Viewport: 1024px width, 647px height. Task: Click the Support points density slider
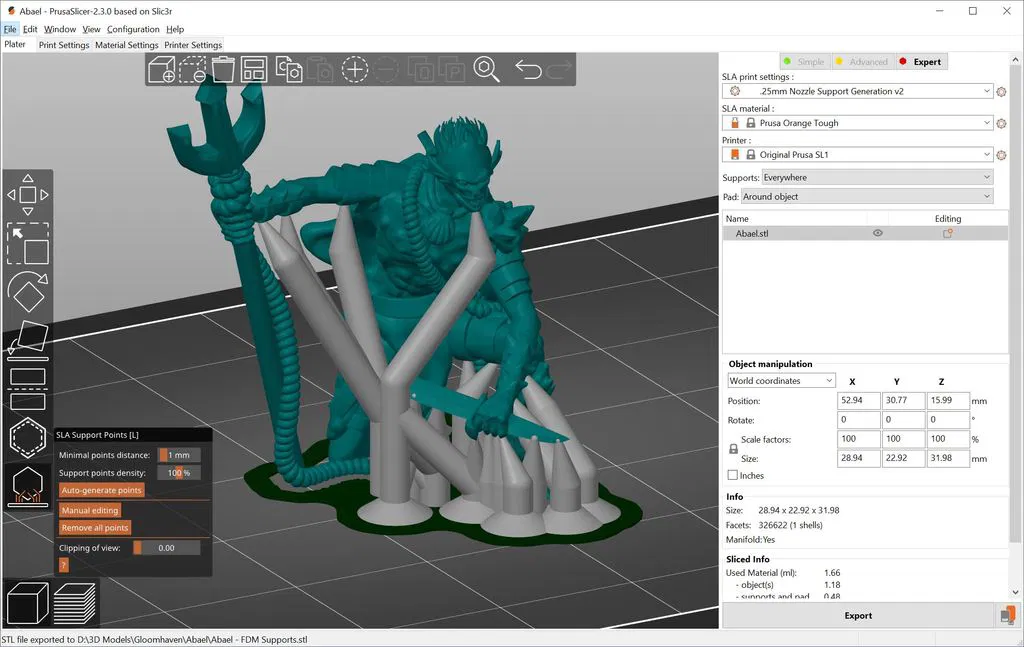click(x=179, y=473)
